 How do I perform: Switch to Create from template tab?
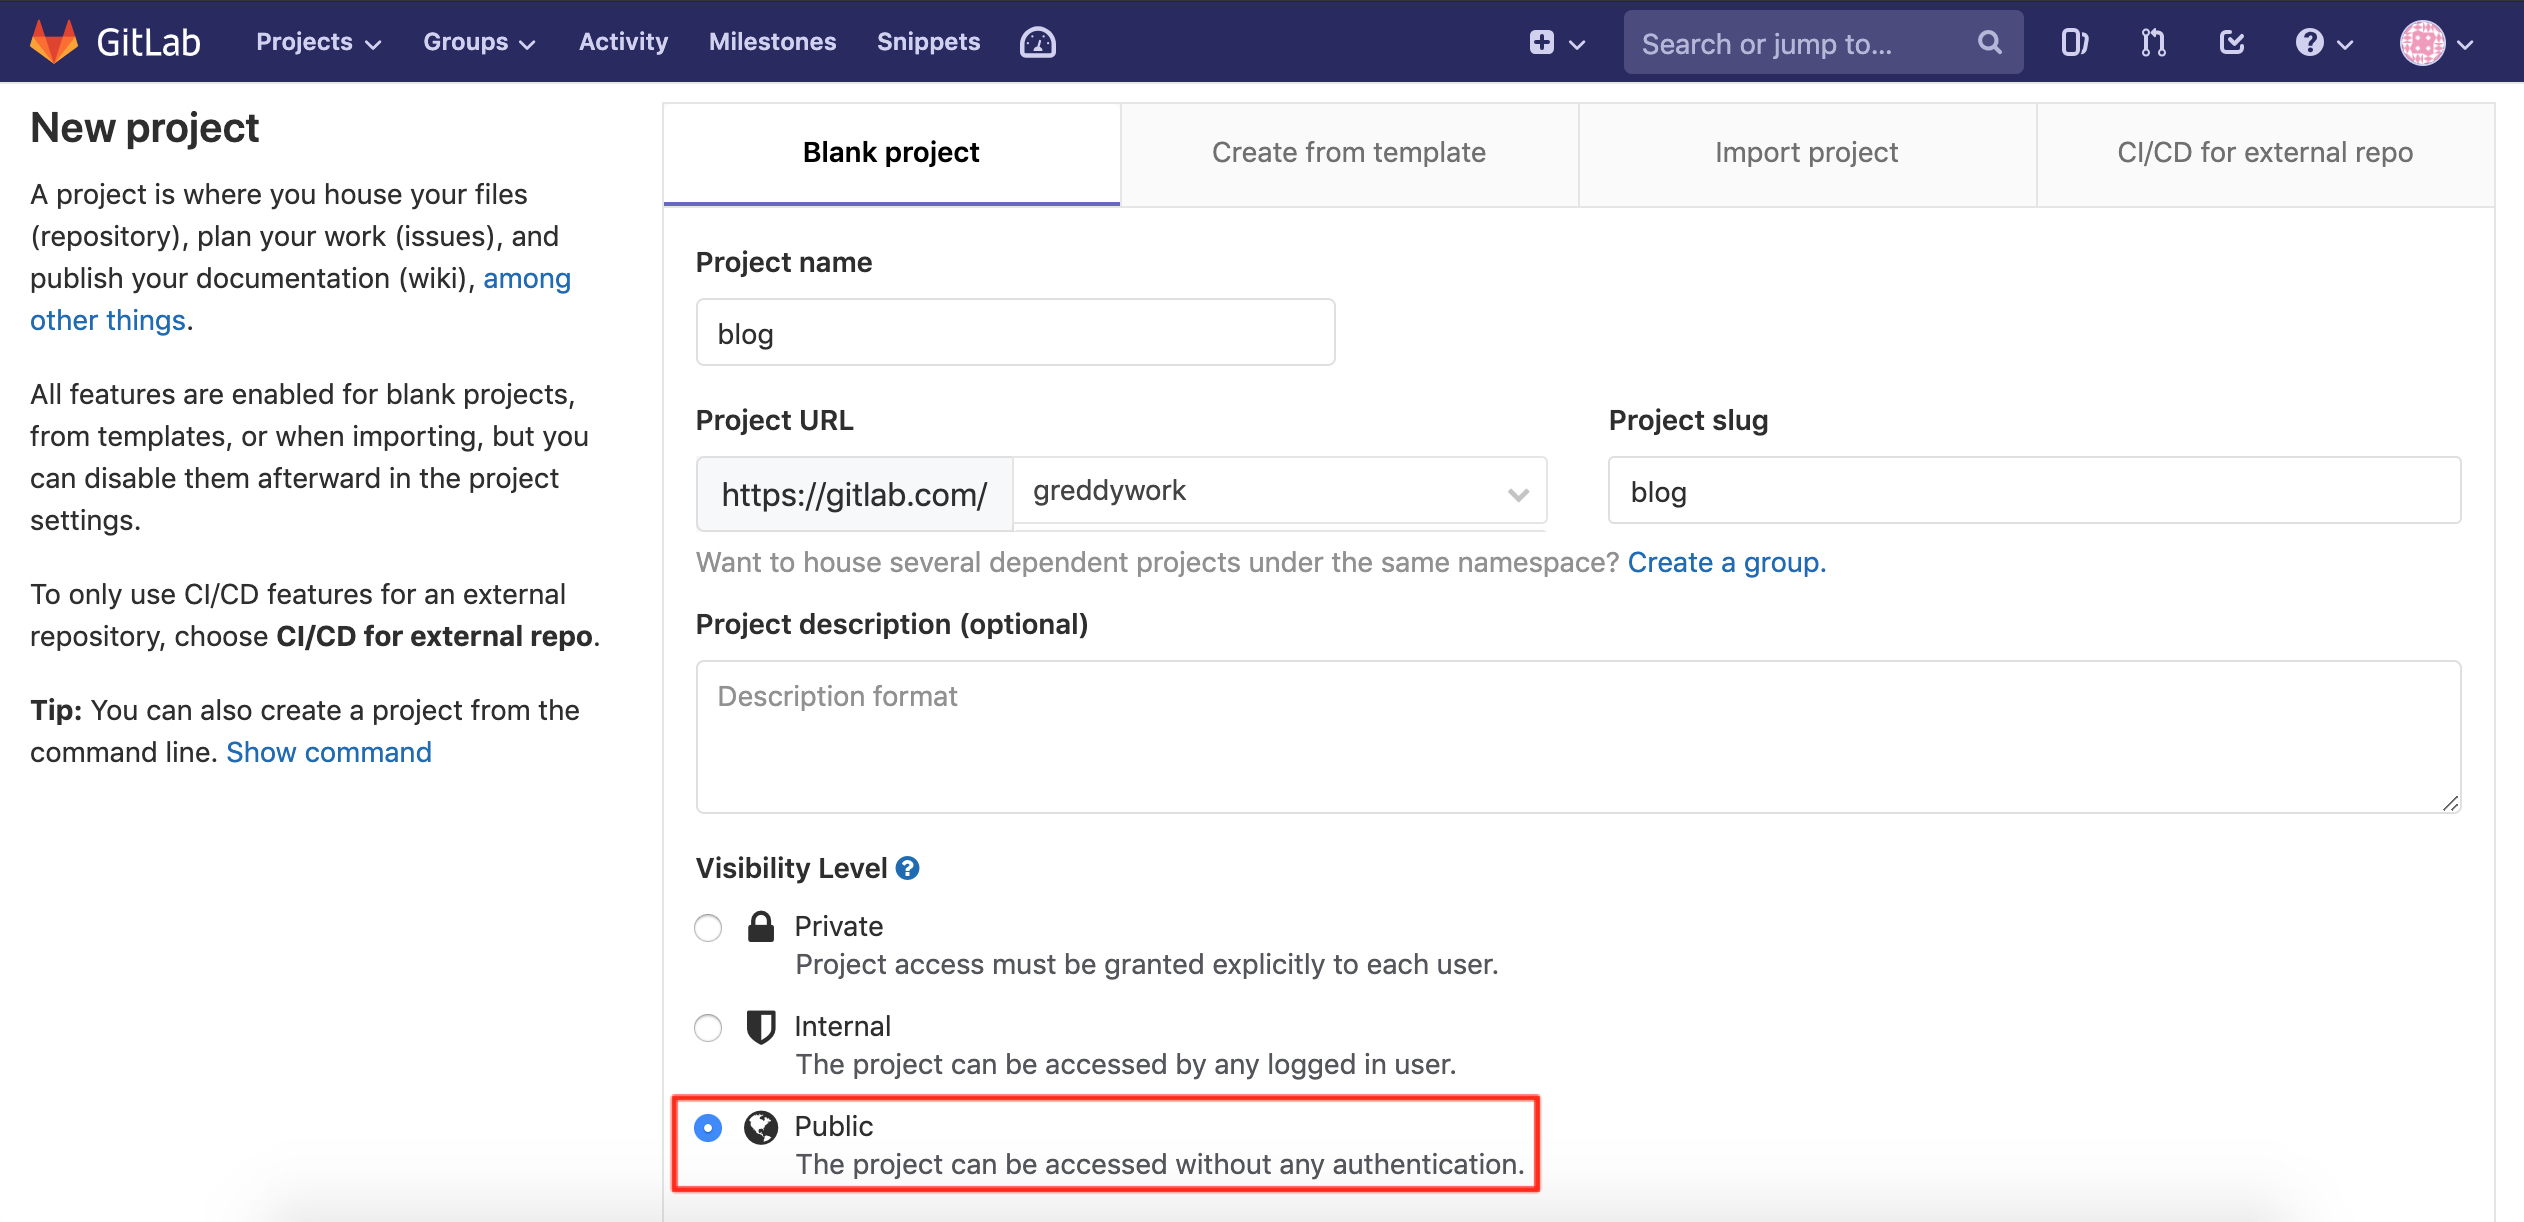point(1348,153)
